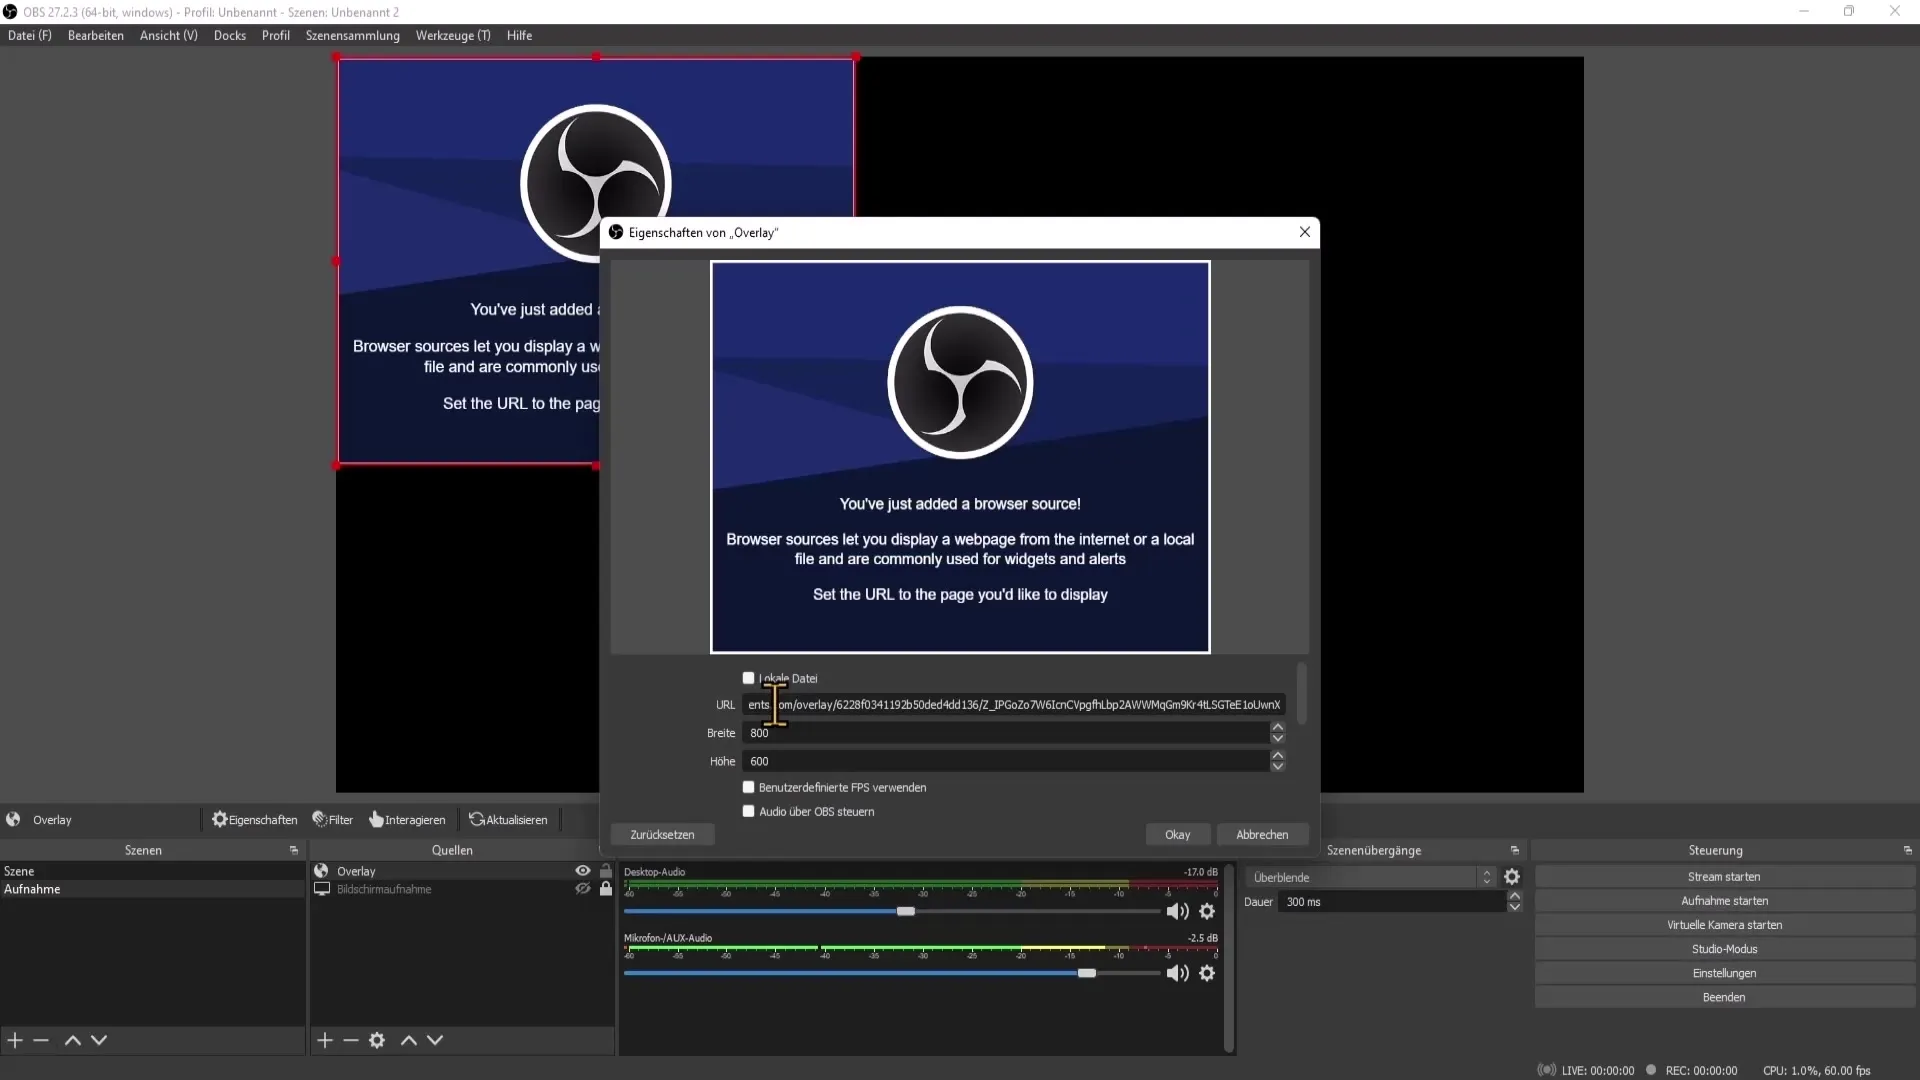Select the Szene scene

(x=152, y=871)
